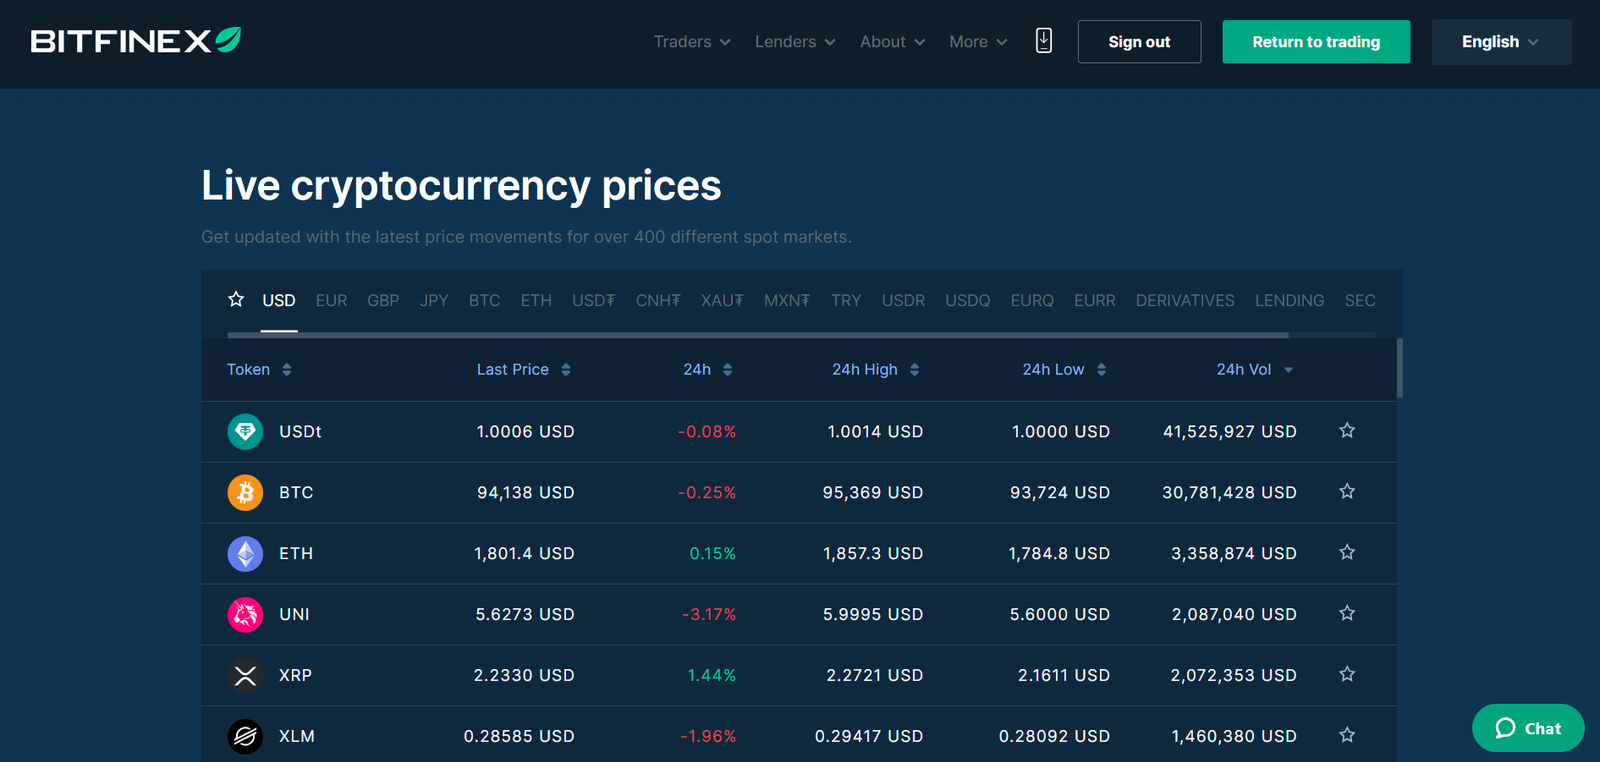Open the SEC tab
This screenshot has height=762, width=1600.
tap(1360, 300)
